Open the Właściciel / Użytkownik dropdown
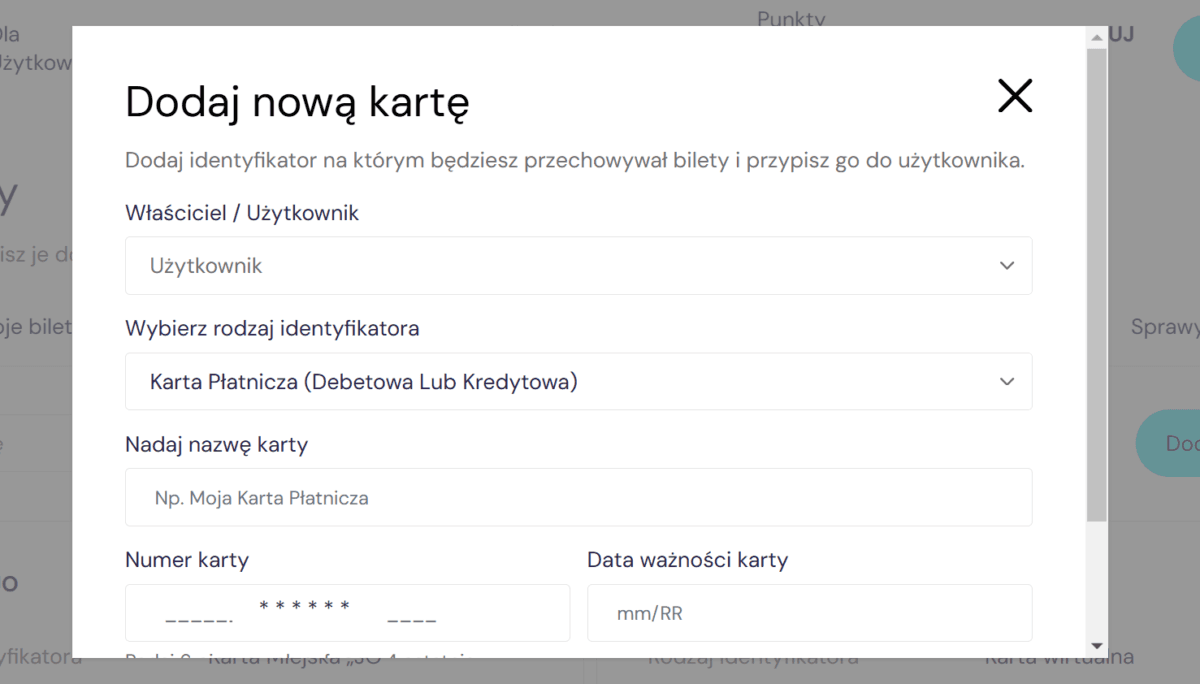 577,266
